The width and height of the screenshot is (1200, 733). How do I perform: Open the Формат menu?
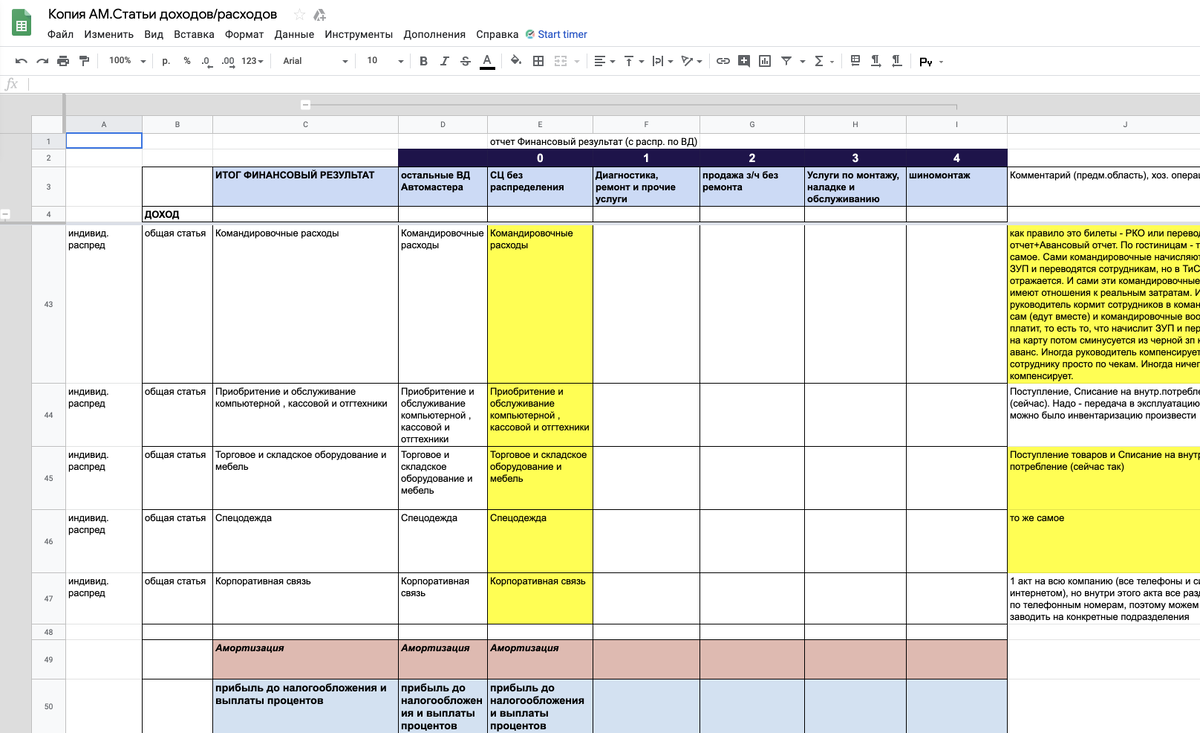point(244,34)
